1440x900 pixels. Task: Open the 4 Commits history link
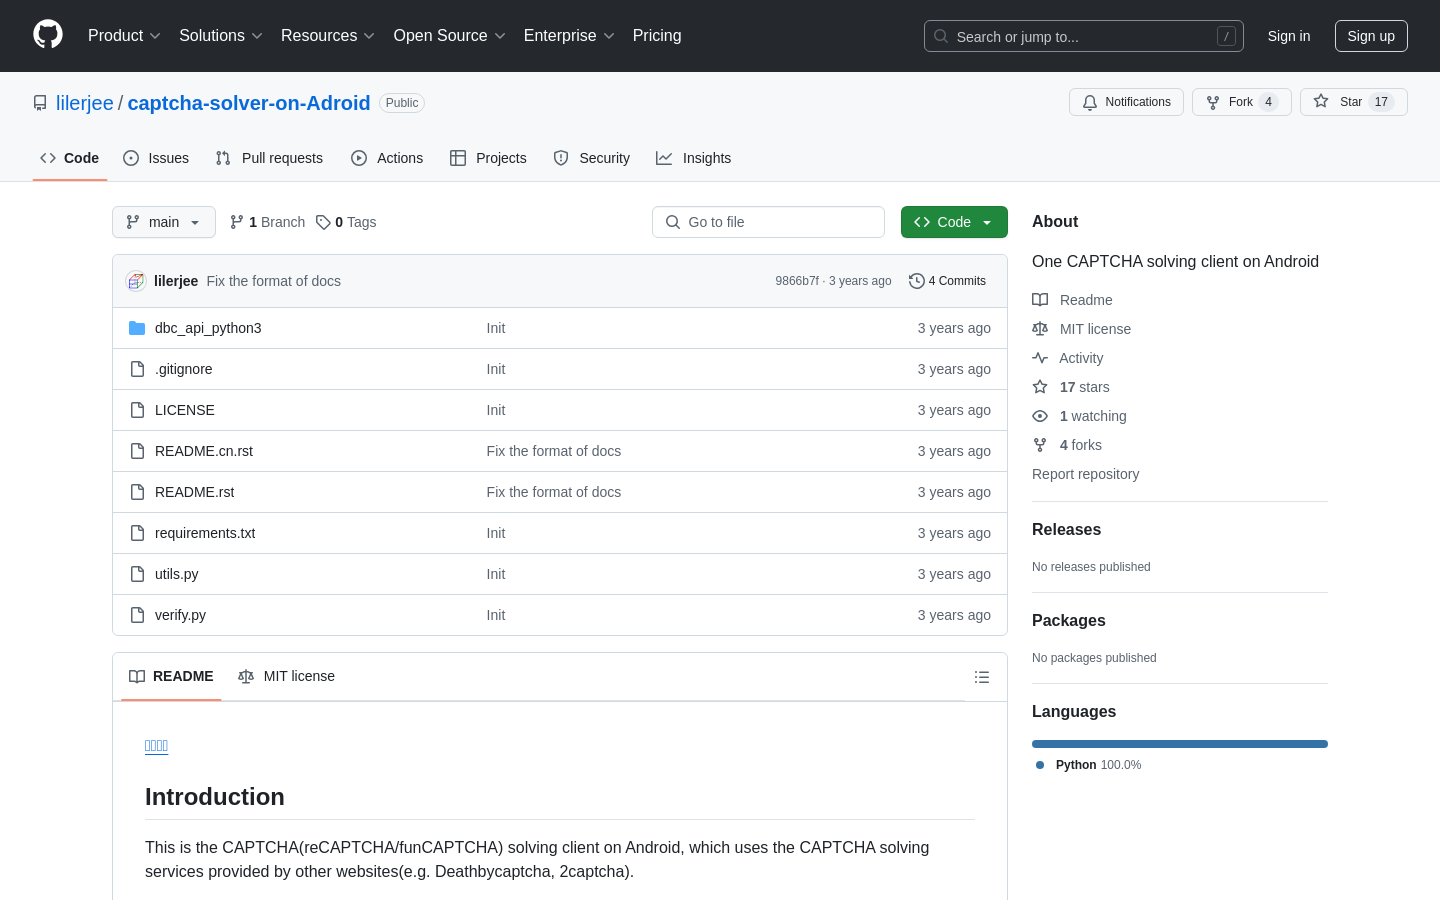pyautogui.click(x=947, y=281)
